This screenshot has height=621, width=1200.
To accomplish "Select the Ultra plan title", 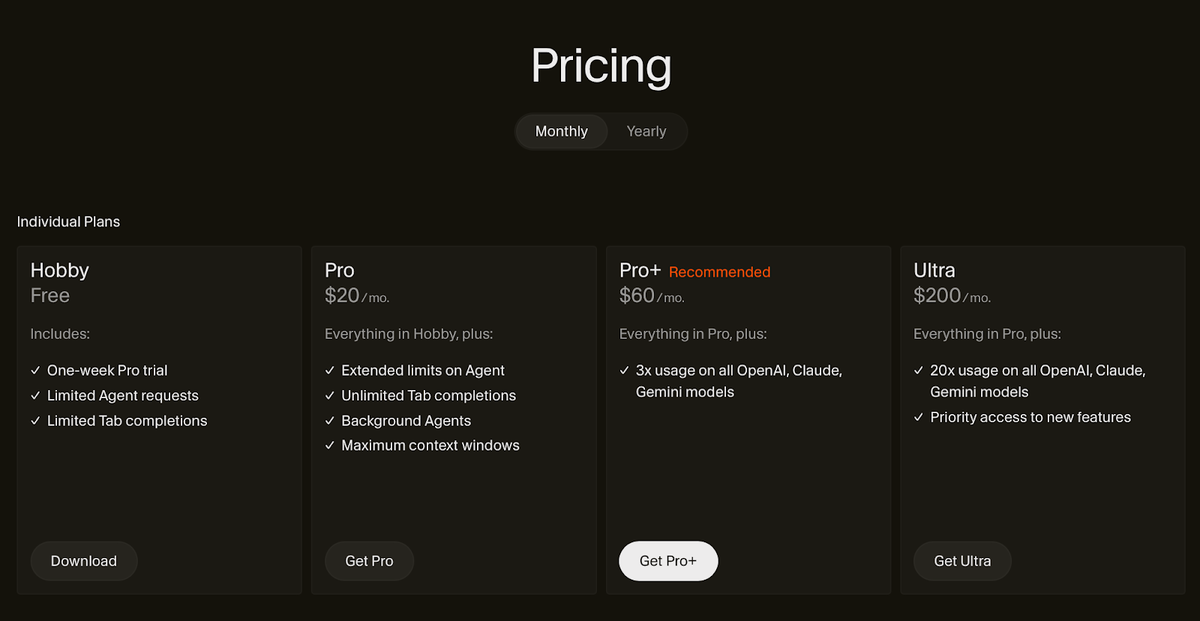I will [x=934, y=270].
